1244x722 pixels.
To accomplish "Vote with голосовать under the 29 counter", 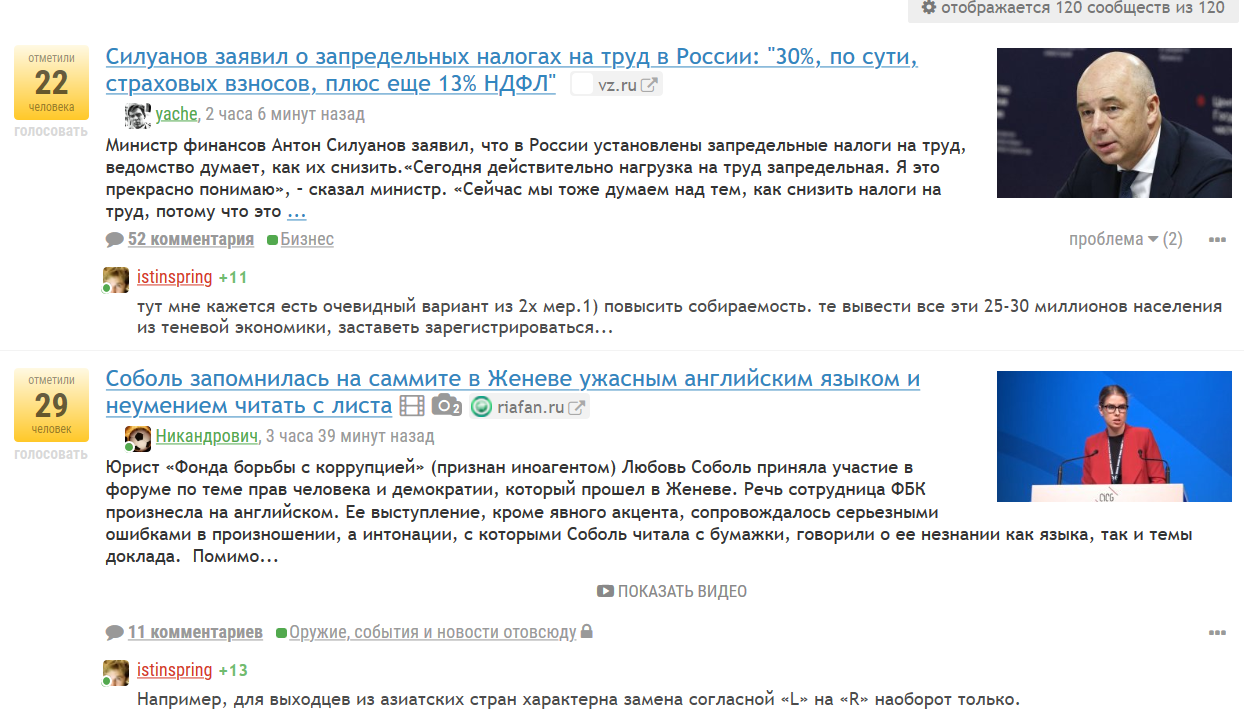I will click(x=51, y=453).
